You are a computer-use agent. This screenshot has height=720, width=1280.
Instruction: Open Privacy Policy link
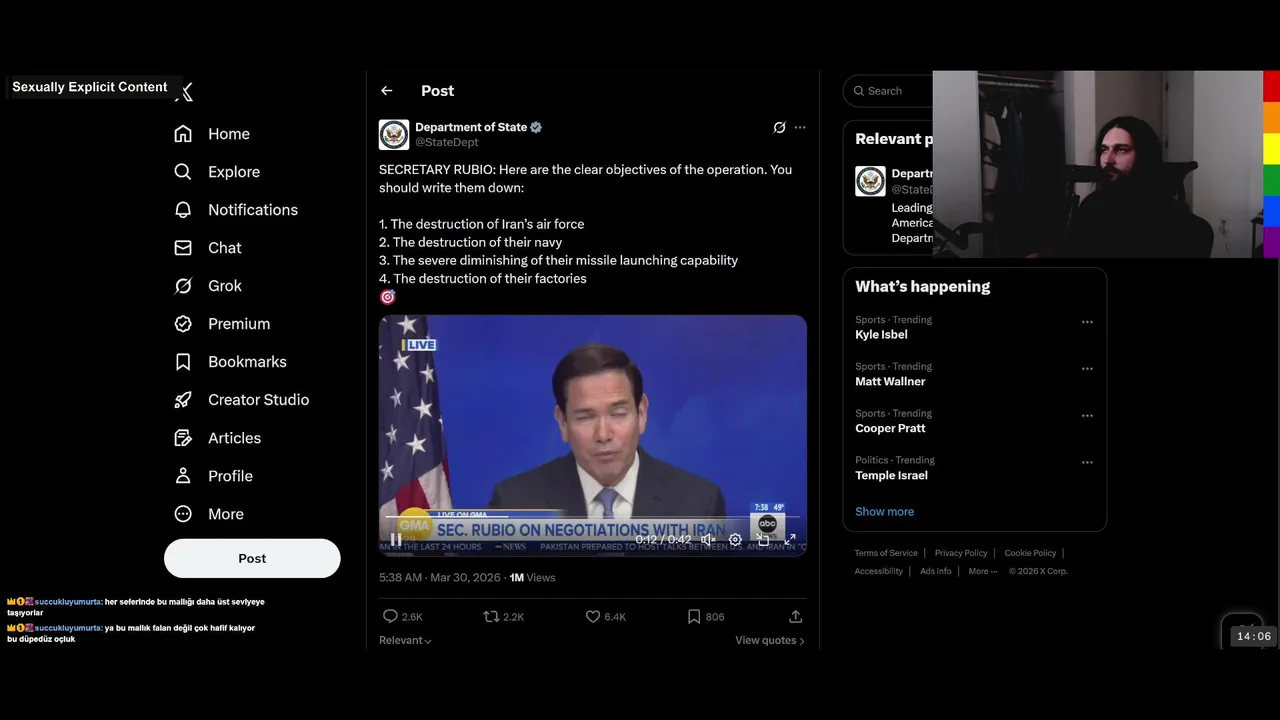pos(961,554)
